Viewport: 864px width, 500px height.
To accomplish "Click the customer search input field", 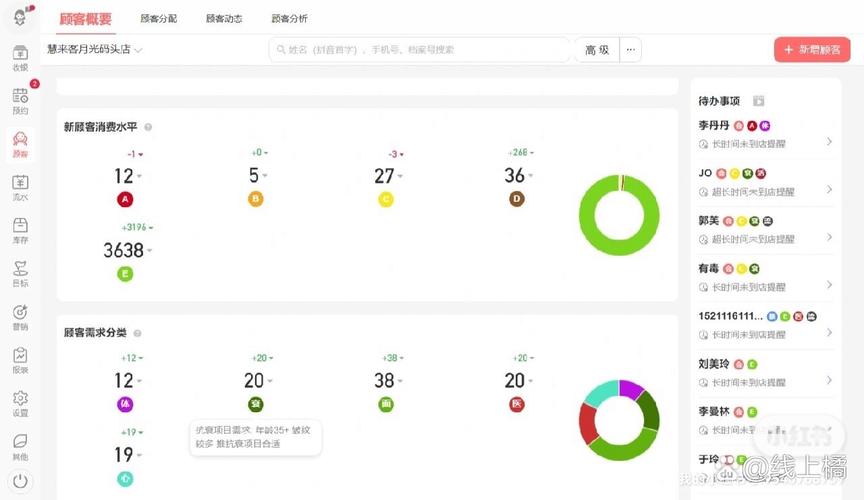I will [x=420, y=50].
